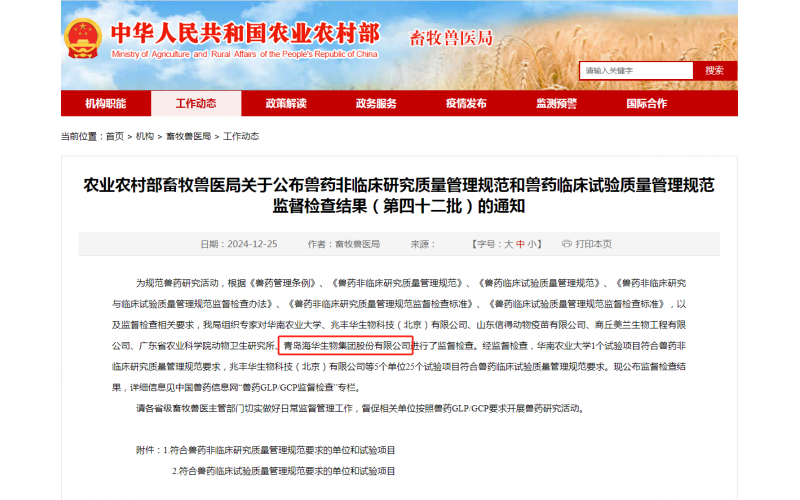Screen dimensions: 800x500
Task: Set font size to 大
Action: [508, 244]
